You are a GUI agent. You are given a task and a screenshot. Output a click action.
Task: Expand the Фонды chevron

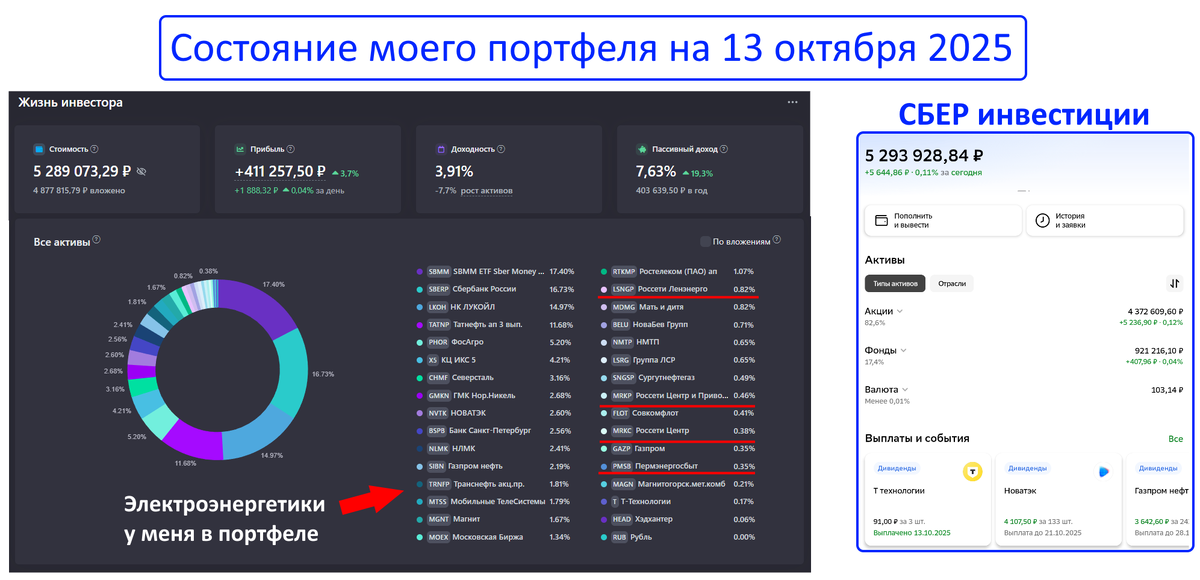(x=903, y=350)
